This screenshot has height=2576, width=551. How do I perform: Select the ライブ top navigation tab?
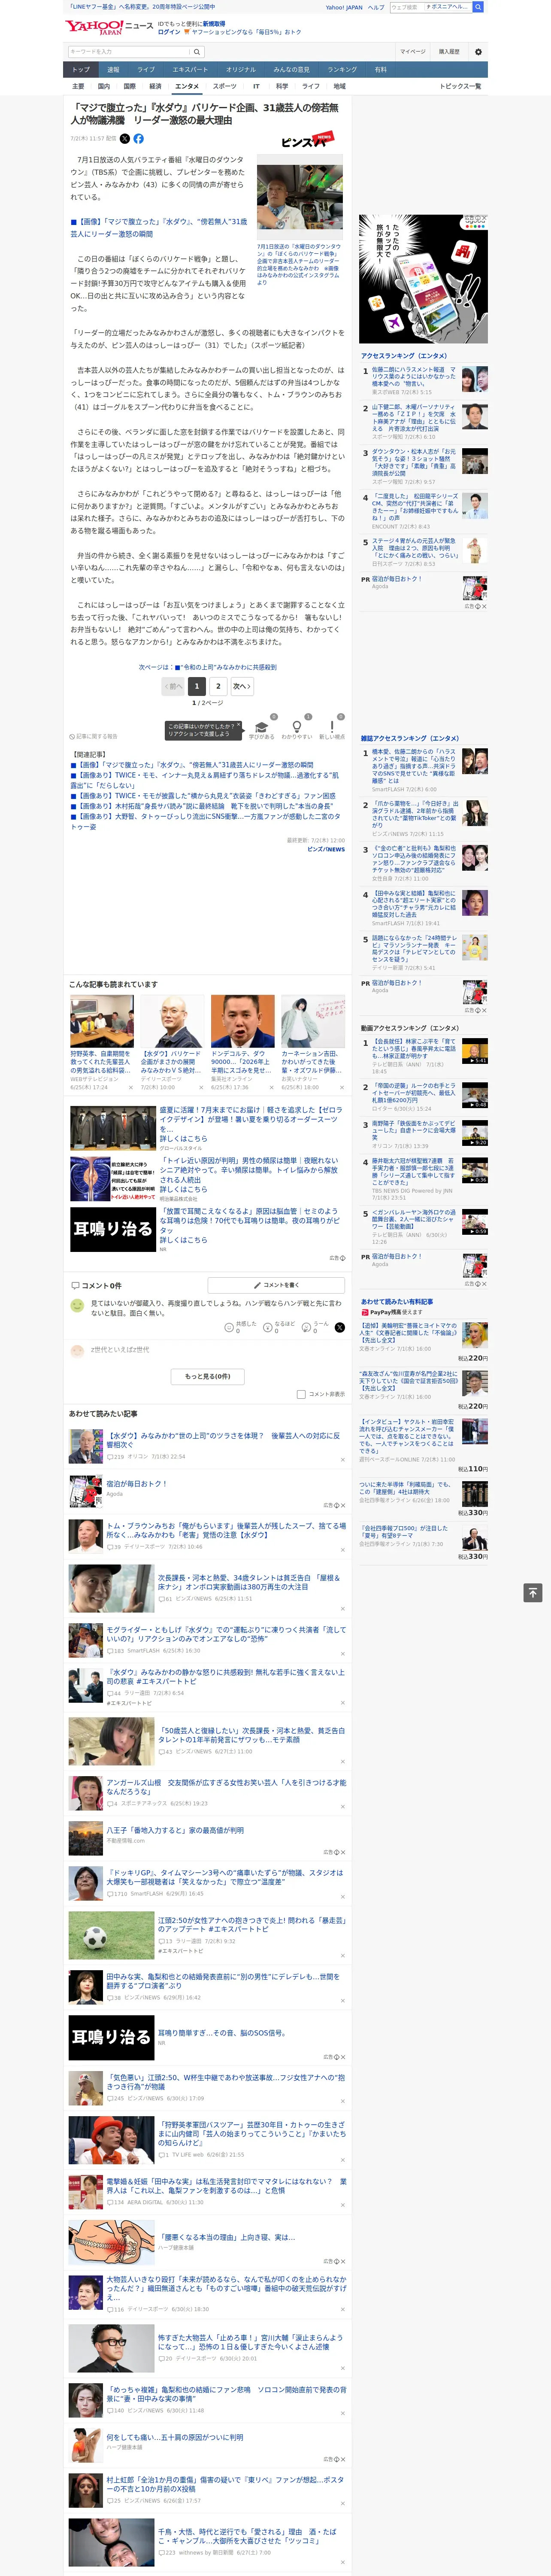click(146, 70)
